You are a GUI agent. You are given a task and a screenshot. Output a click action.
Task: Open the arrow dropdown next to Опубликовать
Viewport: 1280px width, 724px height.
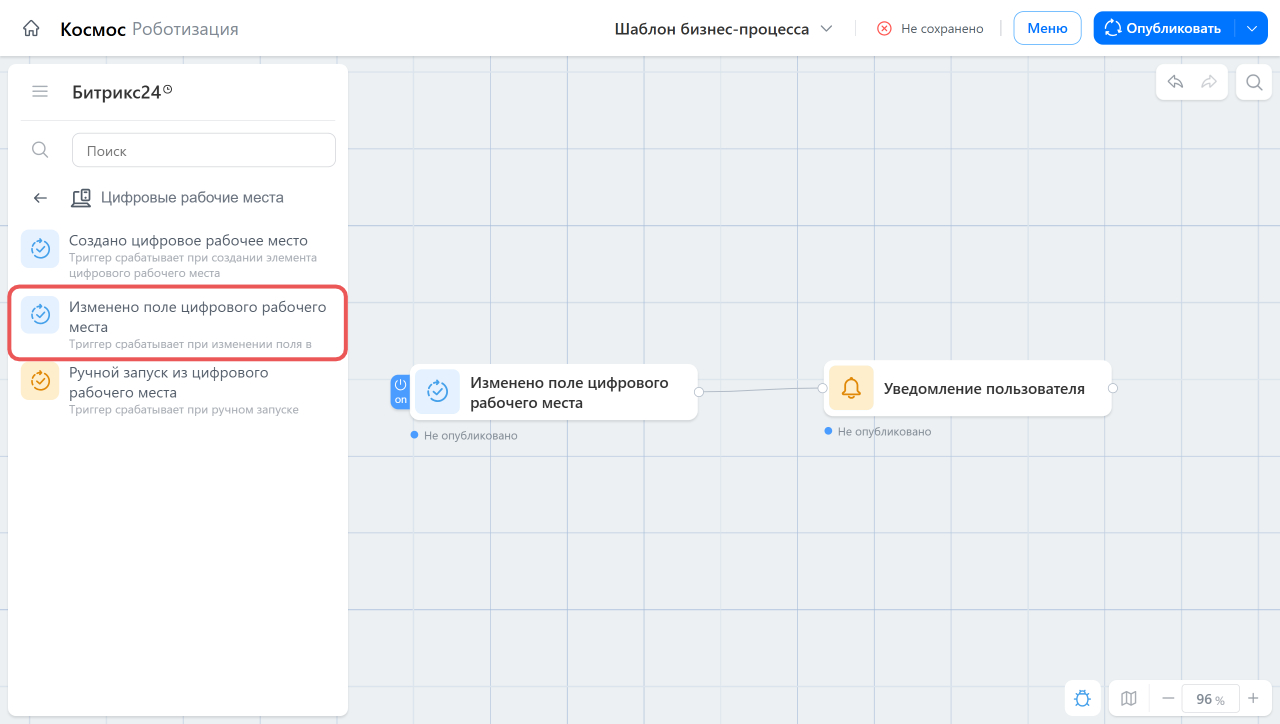tap(1252, 28)
